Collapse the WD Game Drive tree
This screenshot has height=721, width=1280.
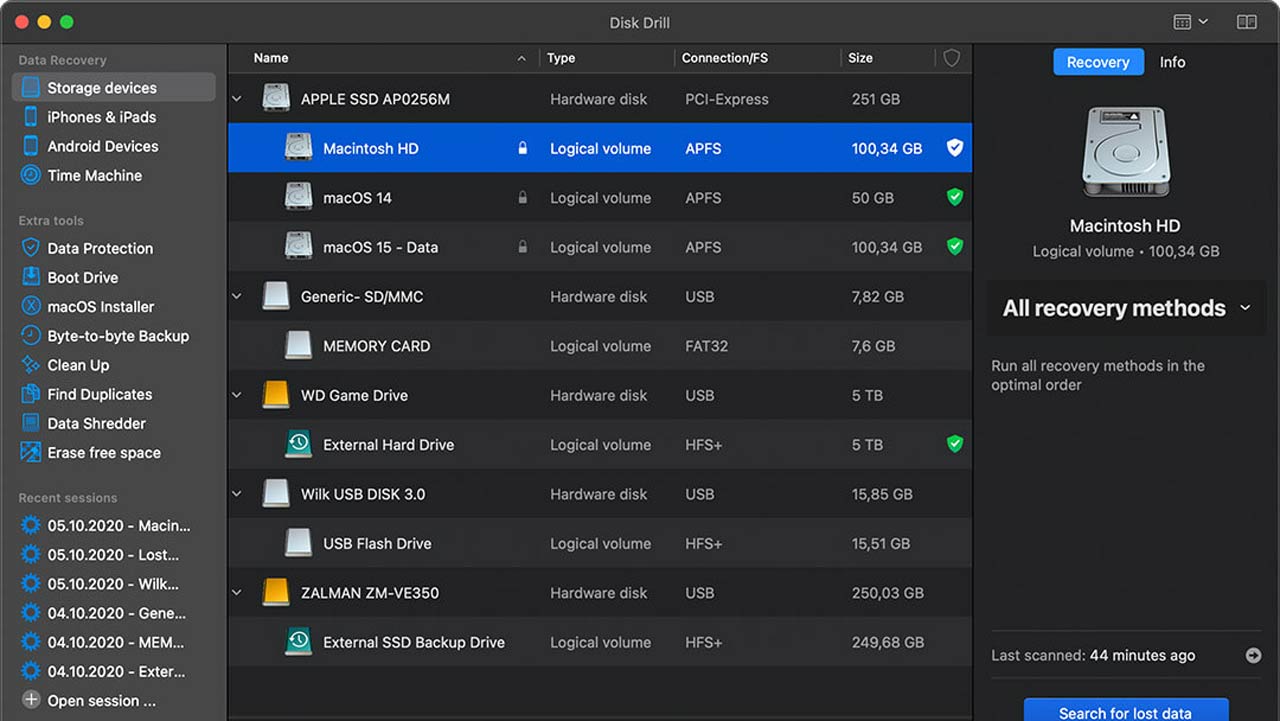click(237, 395)
